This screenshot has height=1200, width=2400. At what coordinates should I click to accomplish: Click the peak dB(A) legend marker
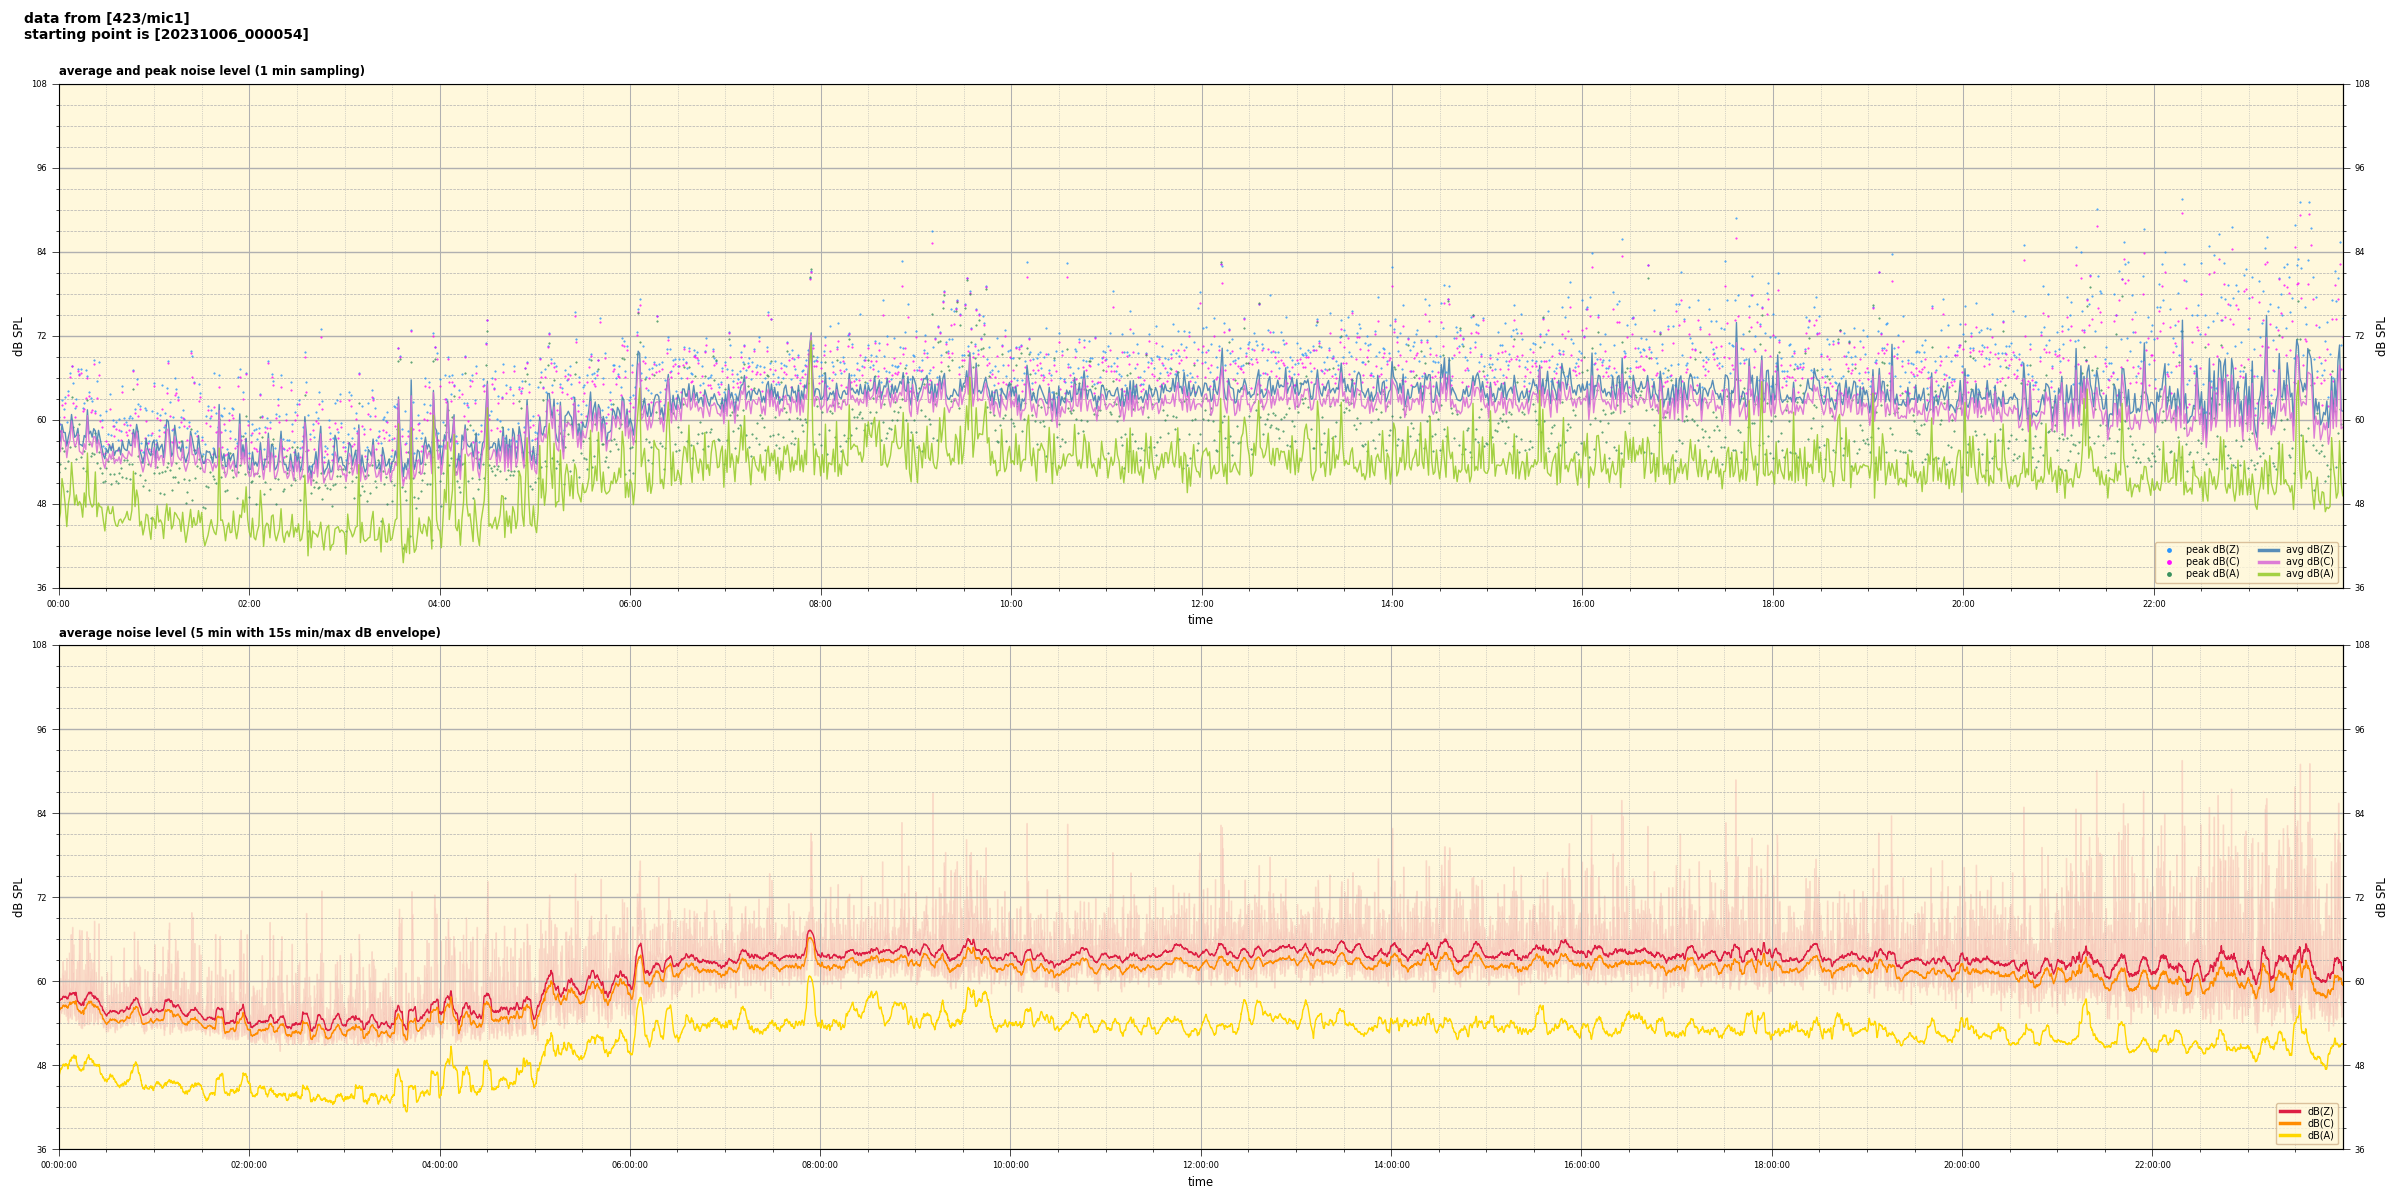point(2169,574)
